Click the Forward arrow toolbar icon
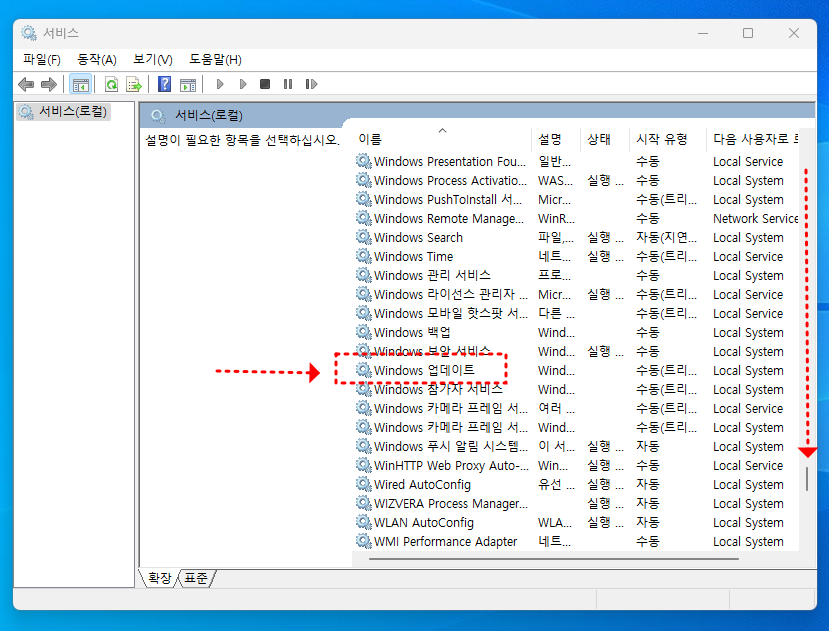This screenshot has height=631, width=829. coord(49,84)
